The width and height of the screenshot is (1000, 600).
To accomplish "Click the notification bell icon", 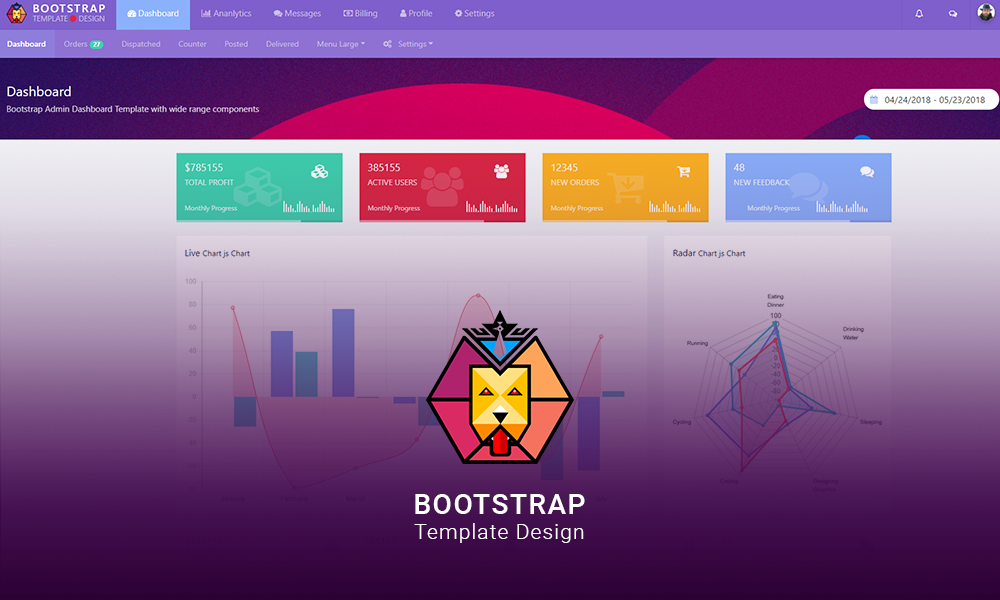I will [x=919, y=14].
